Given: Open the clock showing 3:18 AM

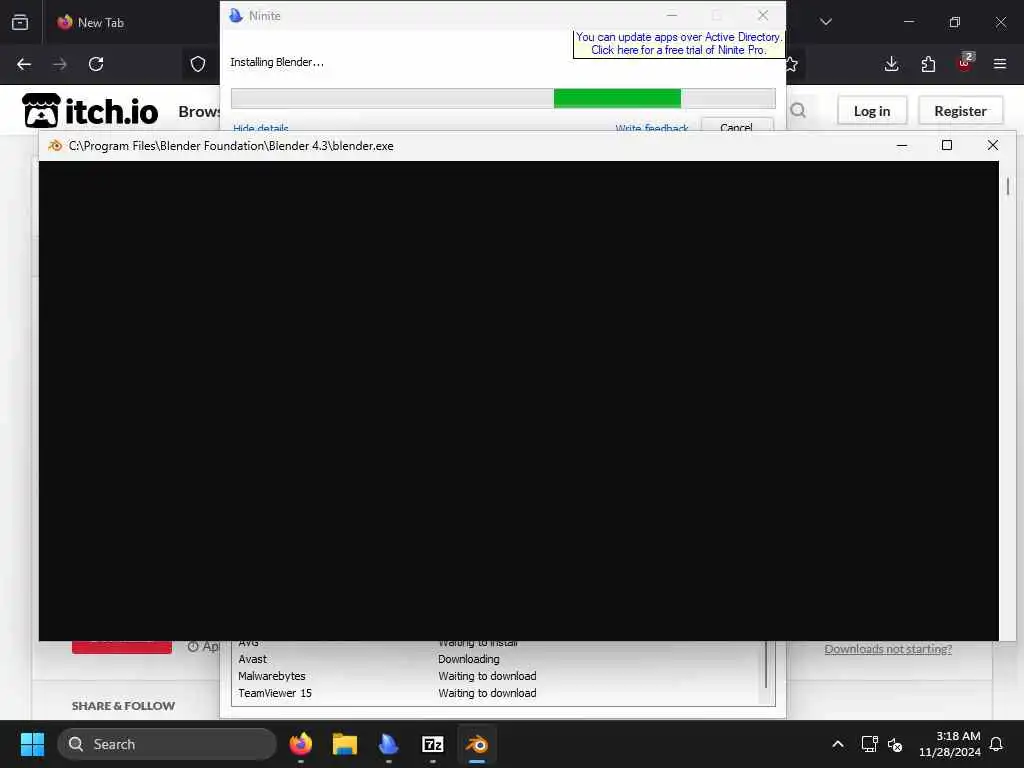Looking at the screenshot, I should click(x=950, y=744).
